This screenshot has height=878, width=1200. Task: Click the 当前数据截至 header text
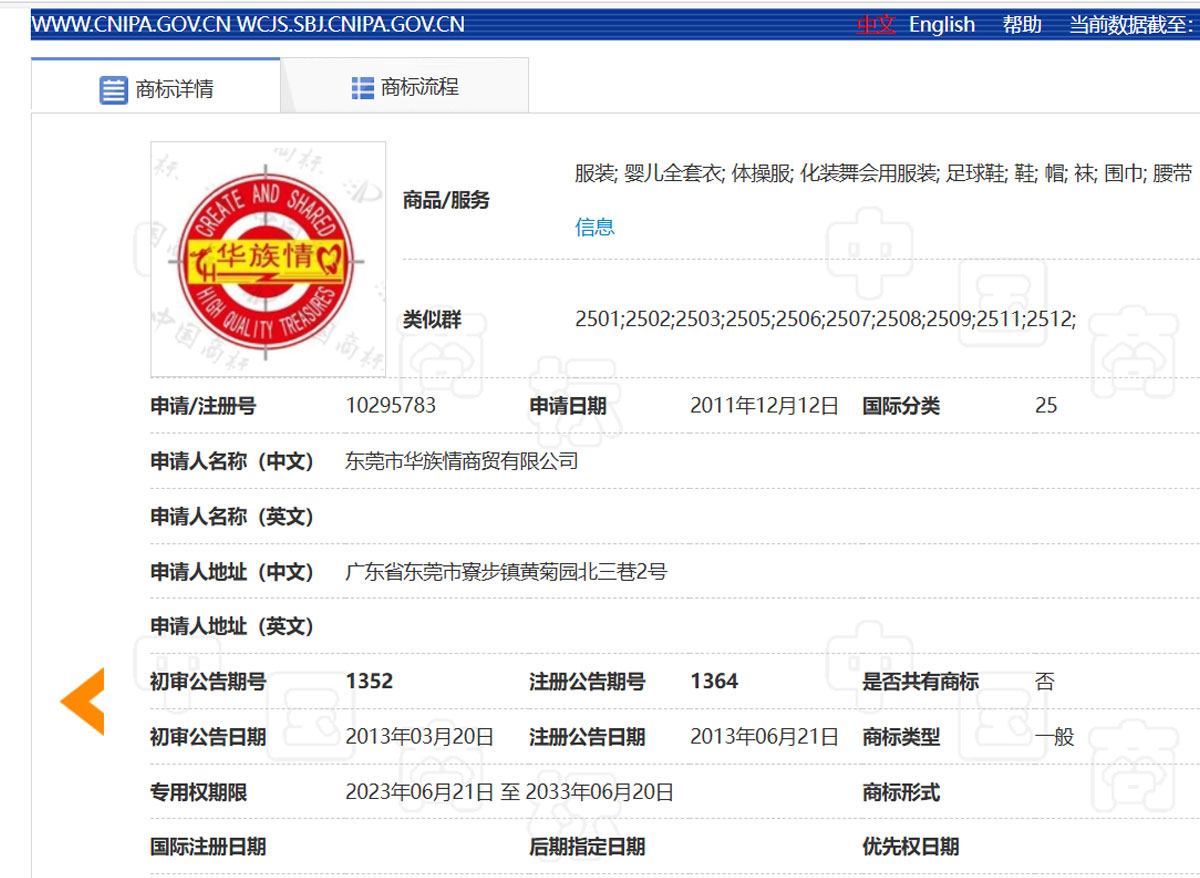pos(1132,24)
